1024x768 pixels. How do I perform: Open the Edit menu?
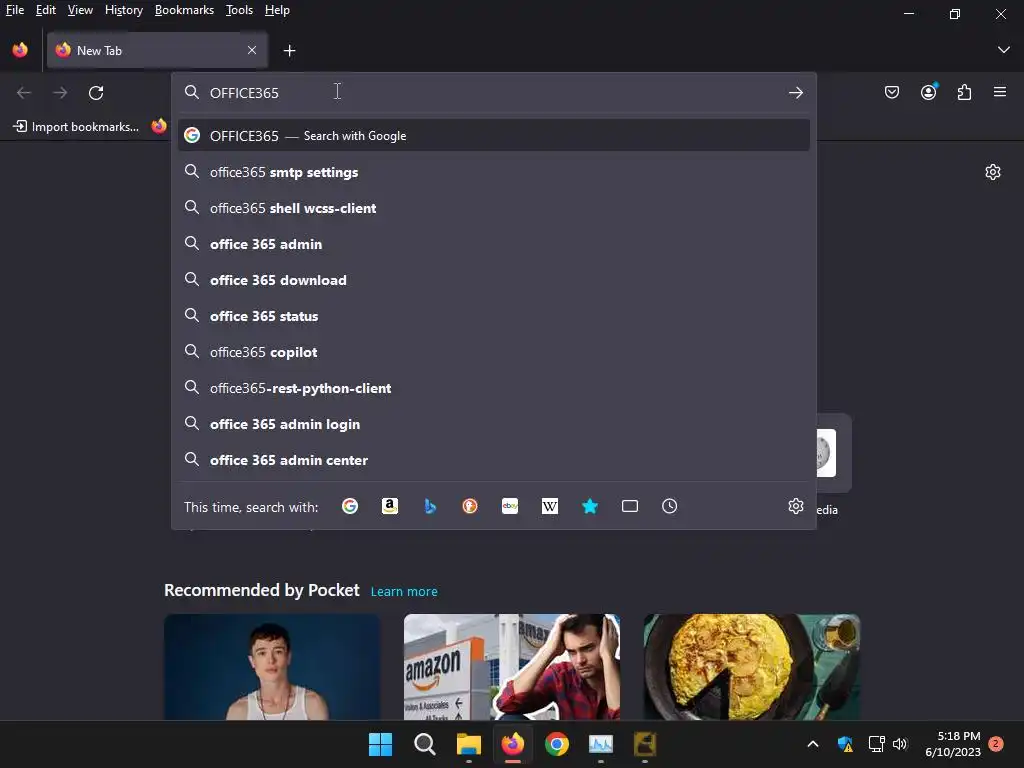tap(46, 10)
